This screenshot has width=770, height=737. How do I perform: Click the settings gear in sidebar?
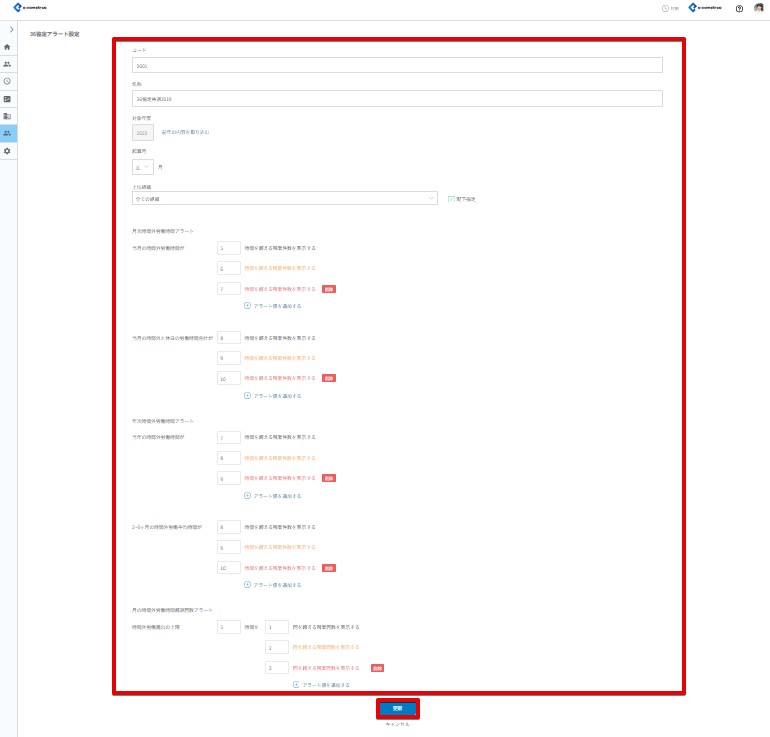[8, 150]
